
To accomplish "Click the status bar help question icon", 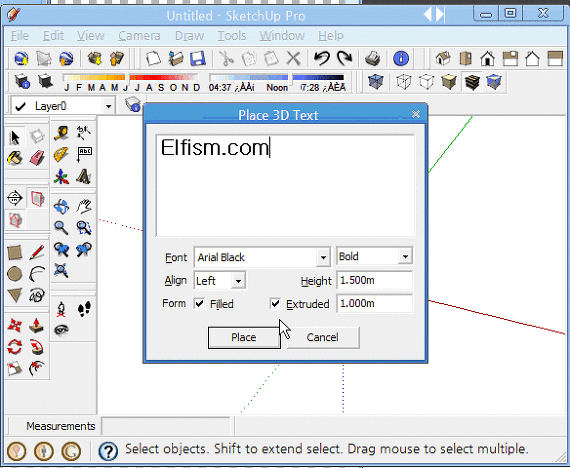I will pos(108,451).
